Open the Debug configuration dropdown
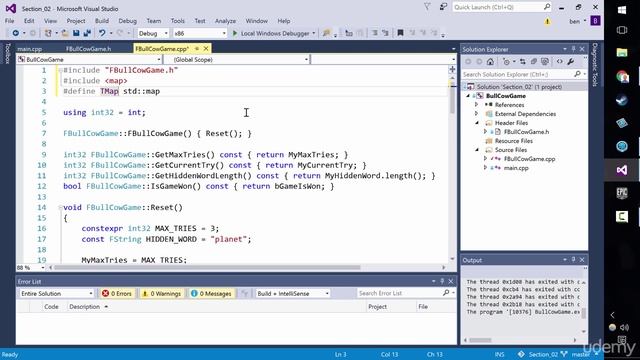 coord(153,33)
